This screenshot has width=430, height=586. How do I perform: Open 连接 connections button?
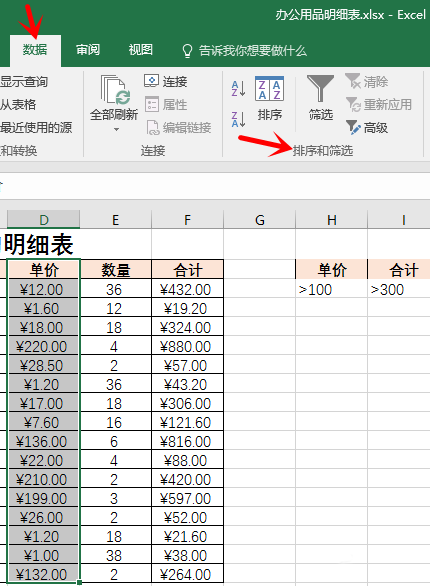[165, 81]
